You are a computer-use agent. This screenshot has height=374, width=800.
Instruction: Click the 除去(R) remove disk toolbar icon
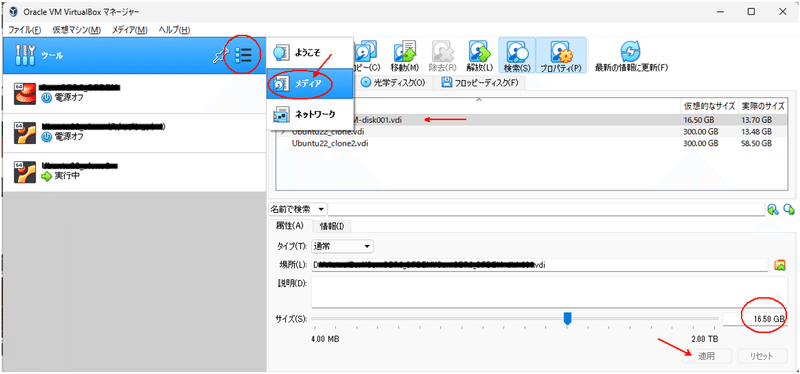point(442,56)
